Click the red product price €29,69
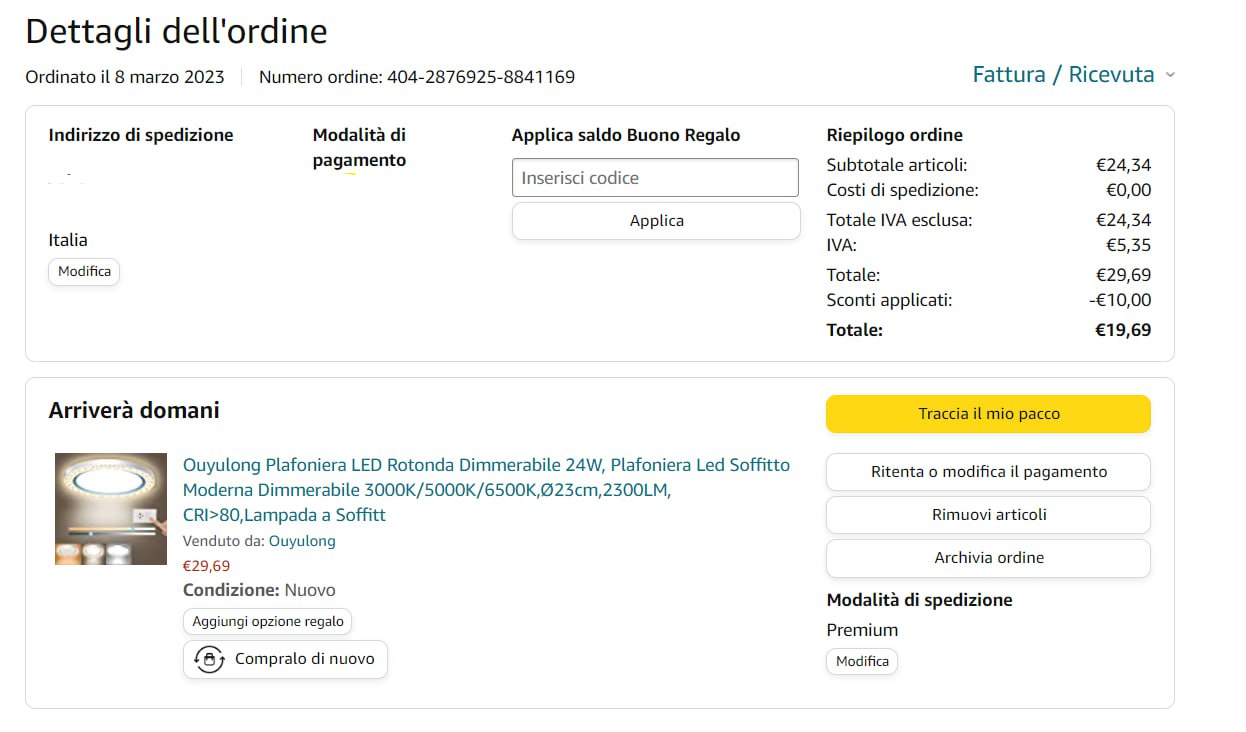1246x732 pixels. point(206,566)
